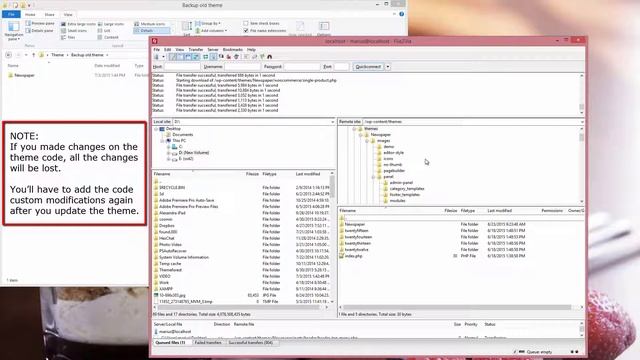This screenshot has height=360, width=640.
Task: Switch to Successful transfers tab
Action: pyautogui.click(x=251, y=343)
